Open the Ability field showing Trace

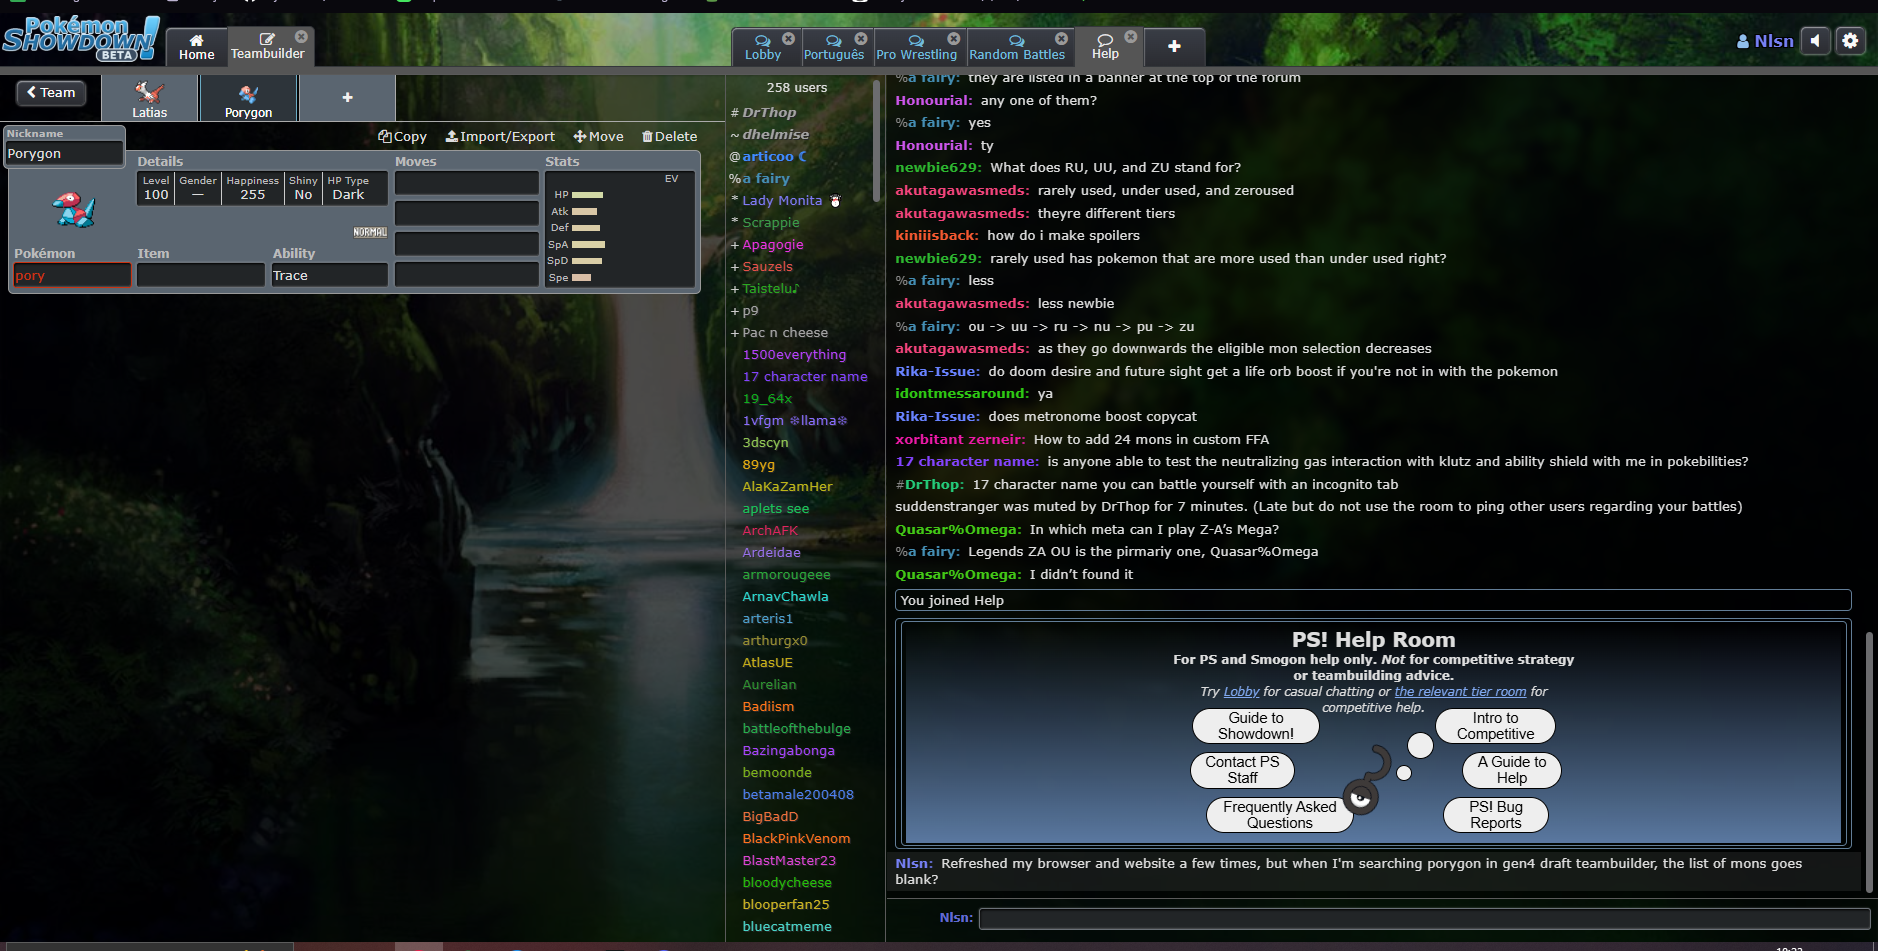tap(329, 276)
